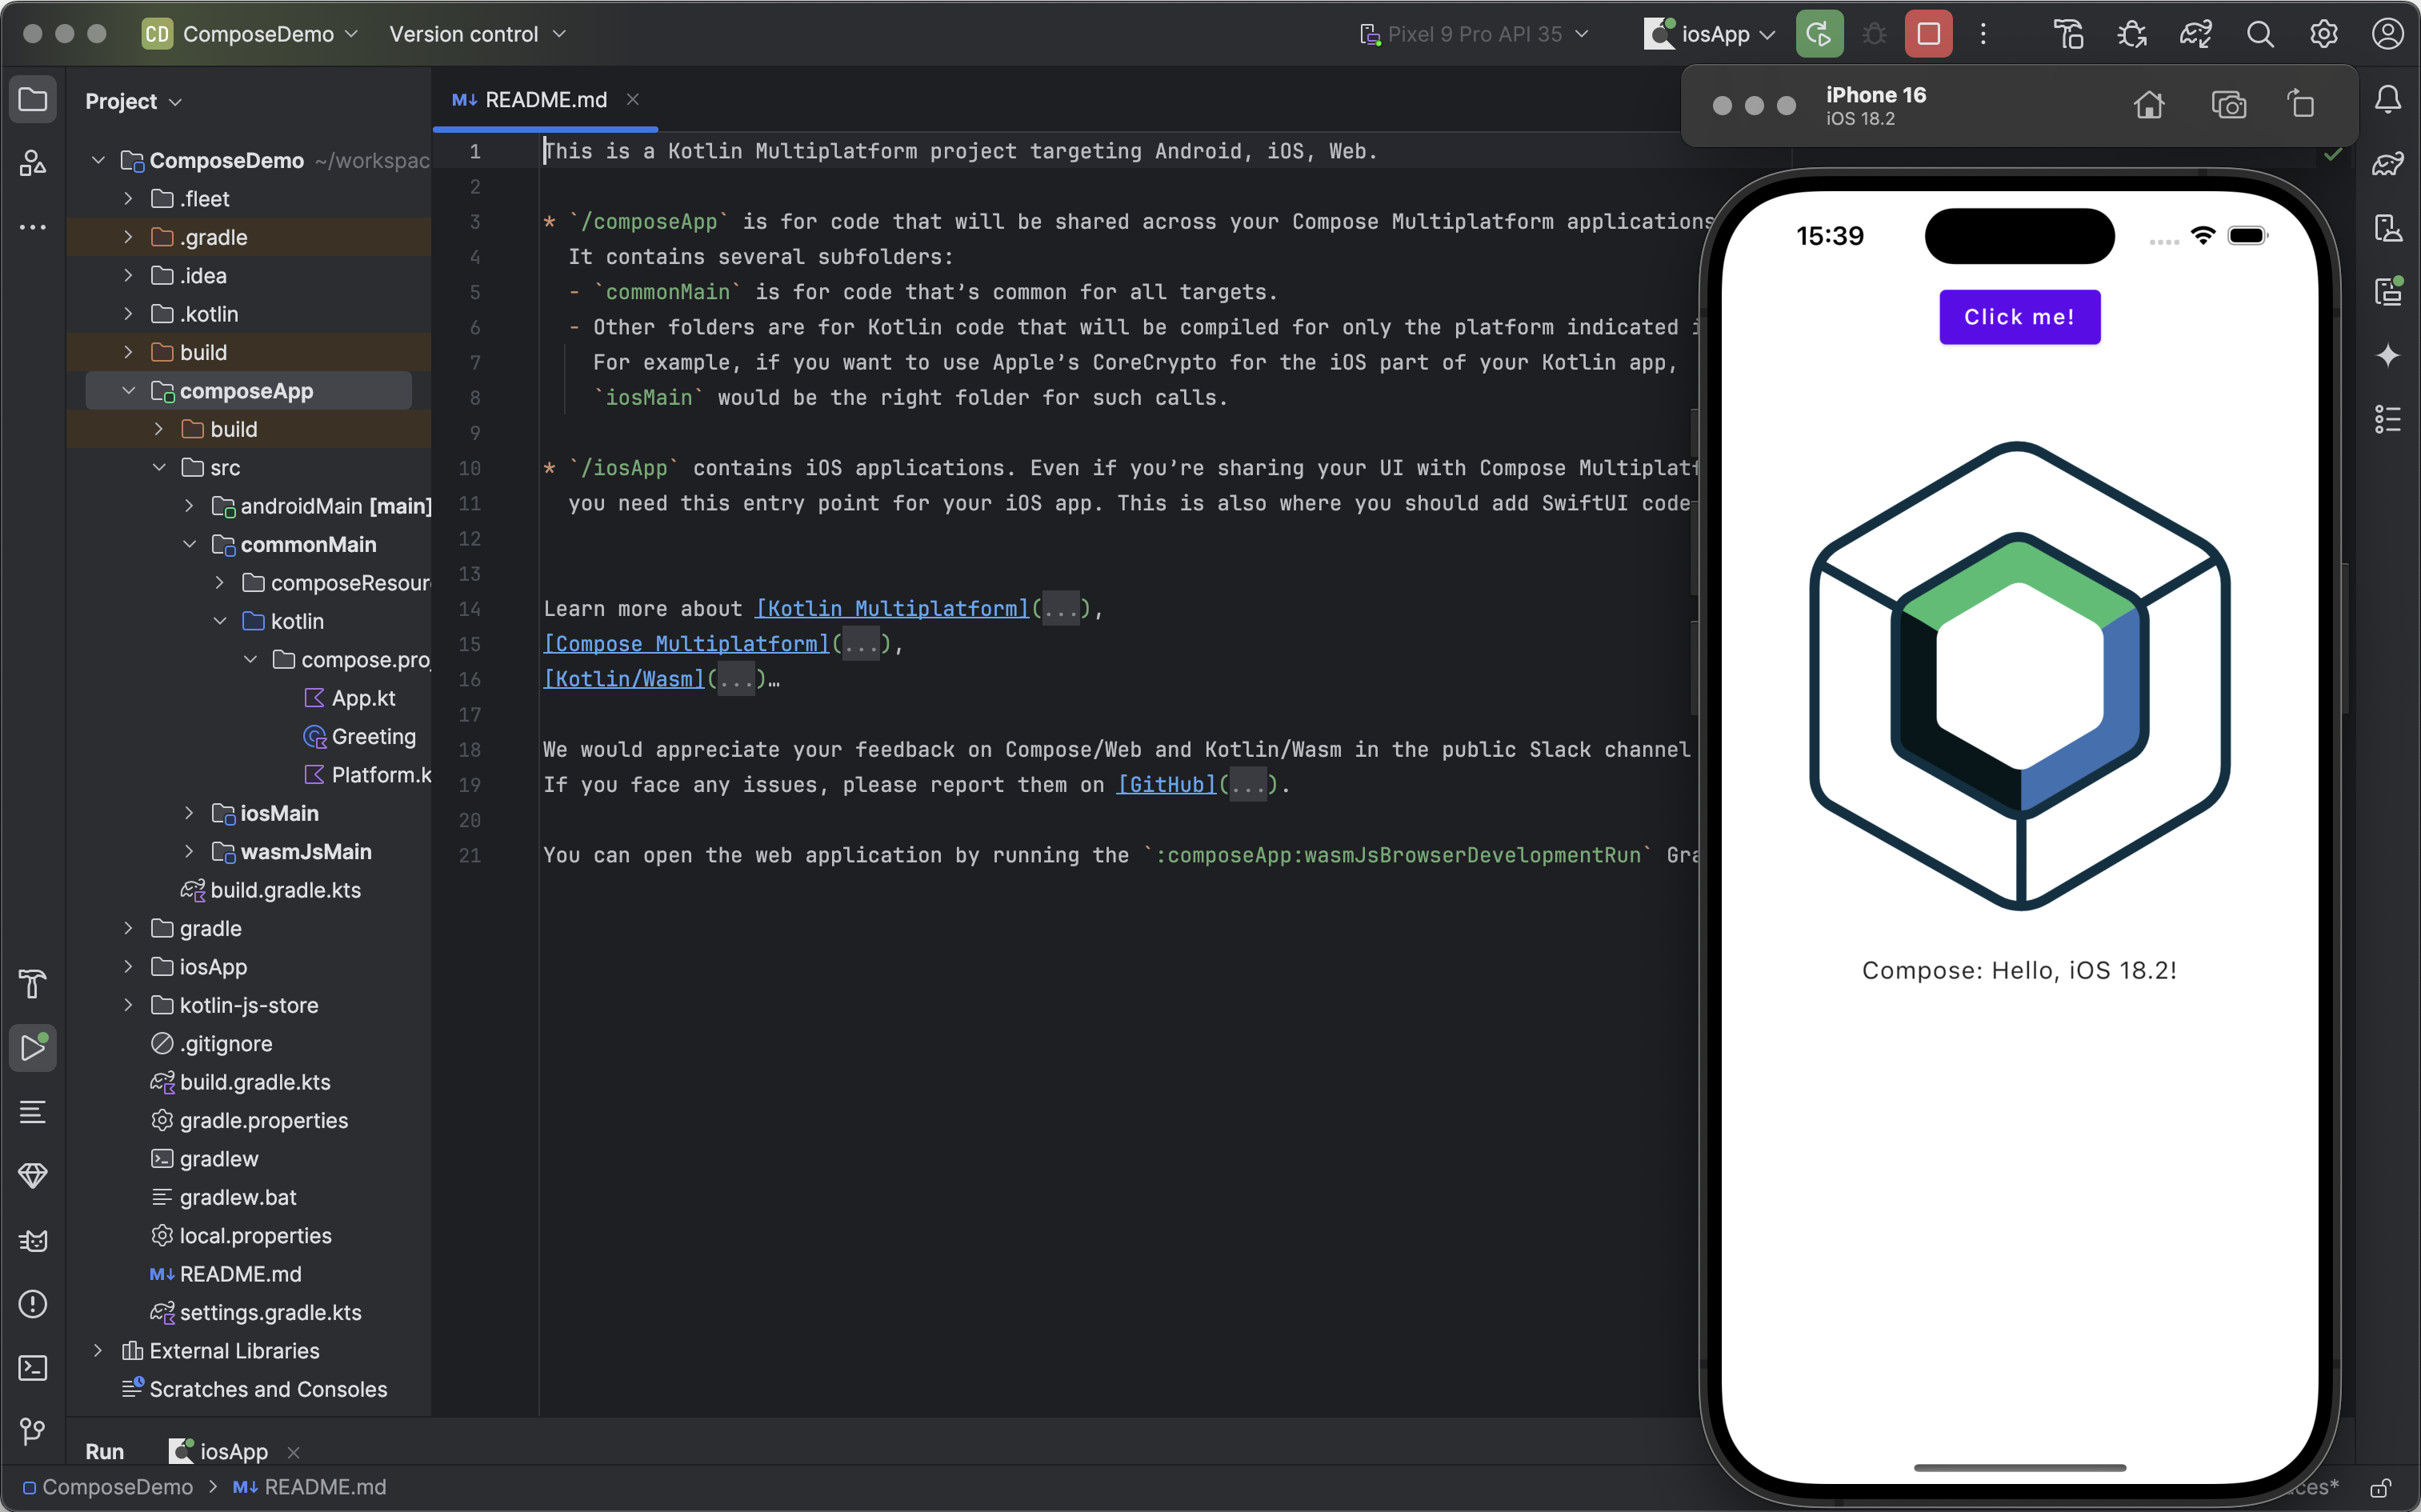Open IDE settings gear
2421x1512 pixels.
pos(2323,34)
